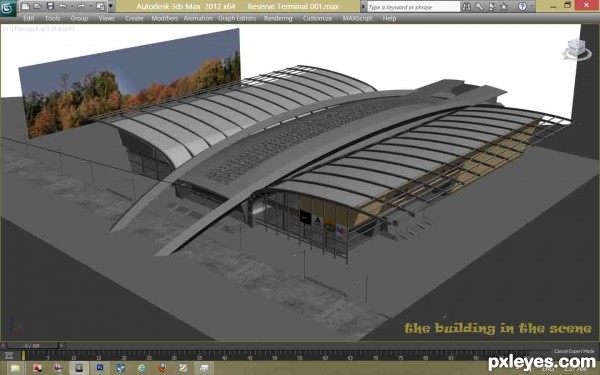Open the MAXScript menu
600x375 pixels.
(x=357, y=18)
